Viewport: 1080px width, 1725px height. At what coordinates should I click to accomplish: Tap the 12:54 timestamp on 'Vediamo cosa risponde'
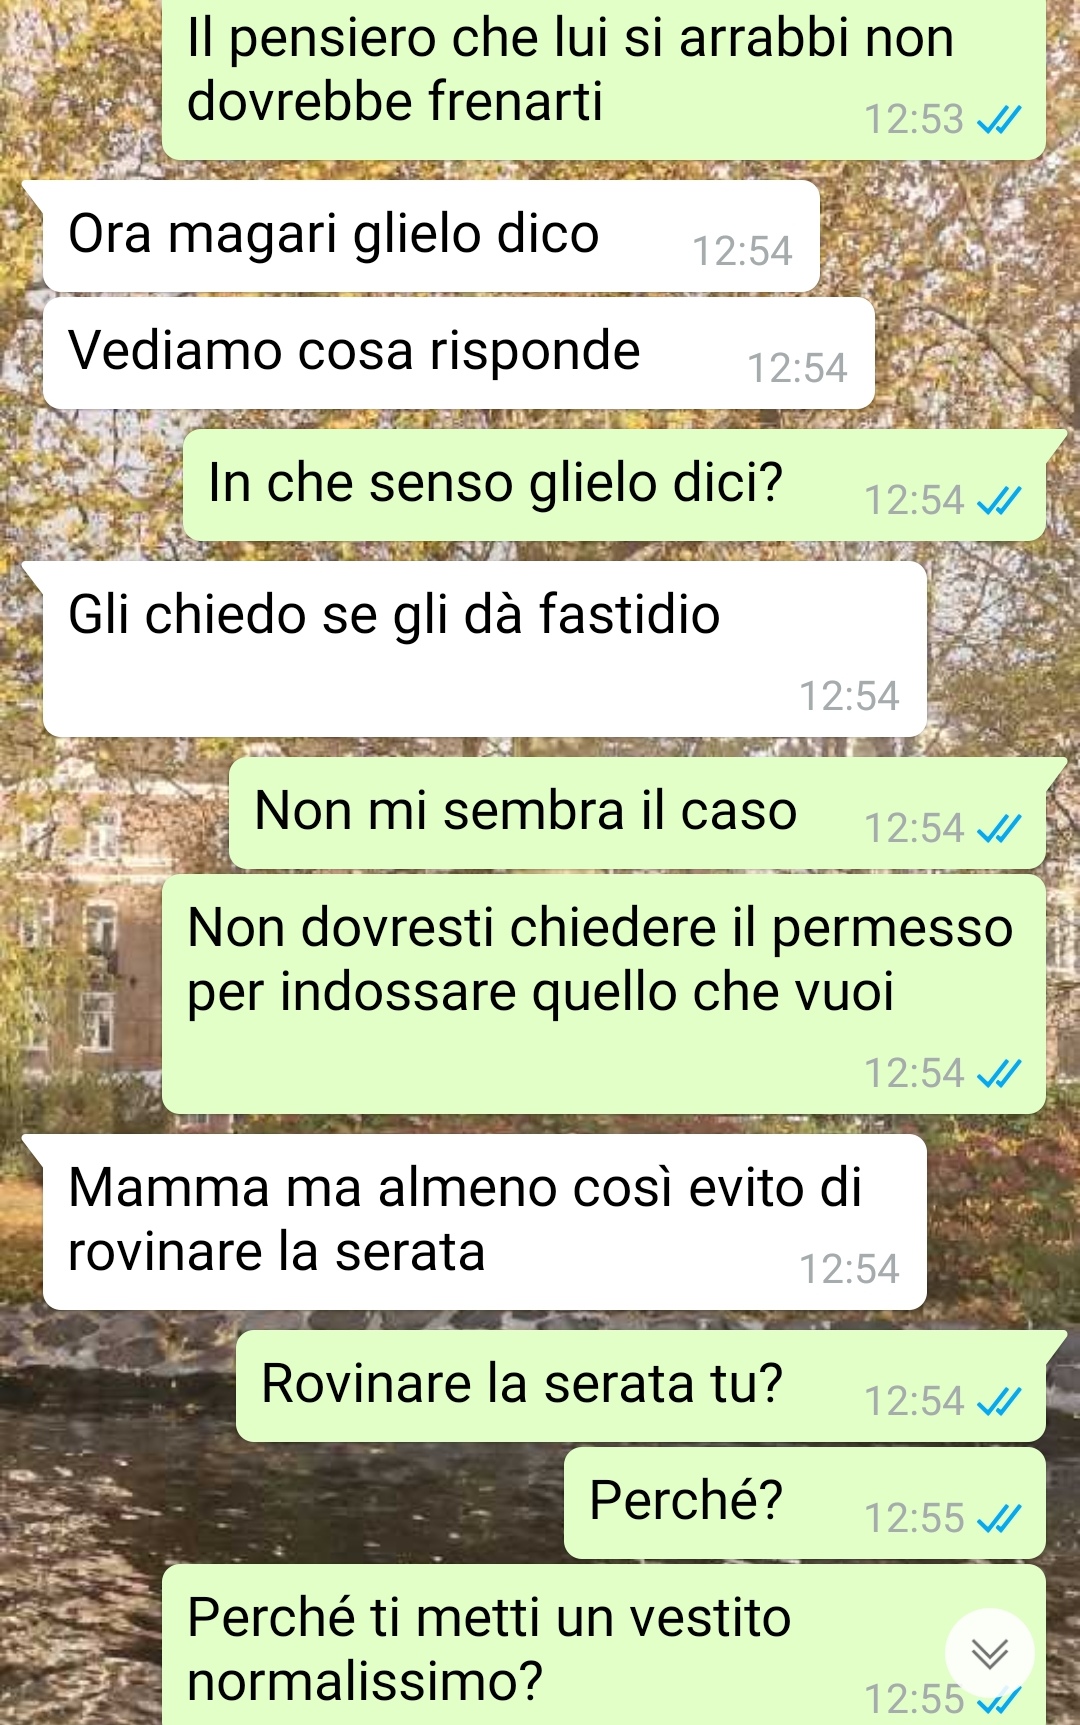(x=797, y=369)
